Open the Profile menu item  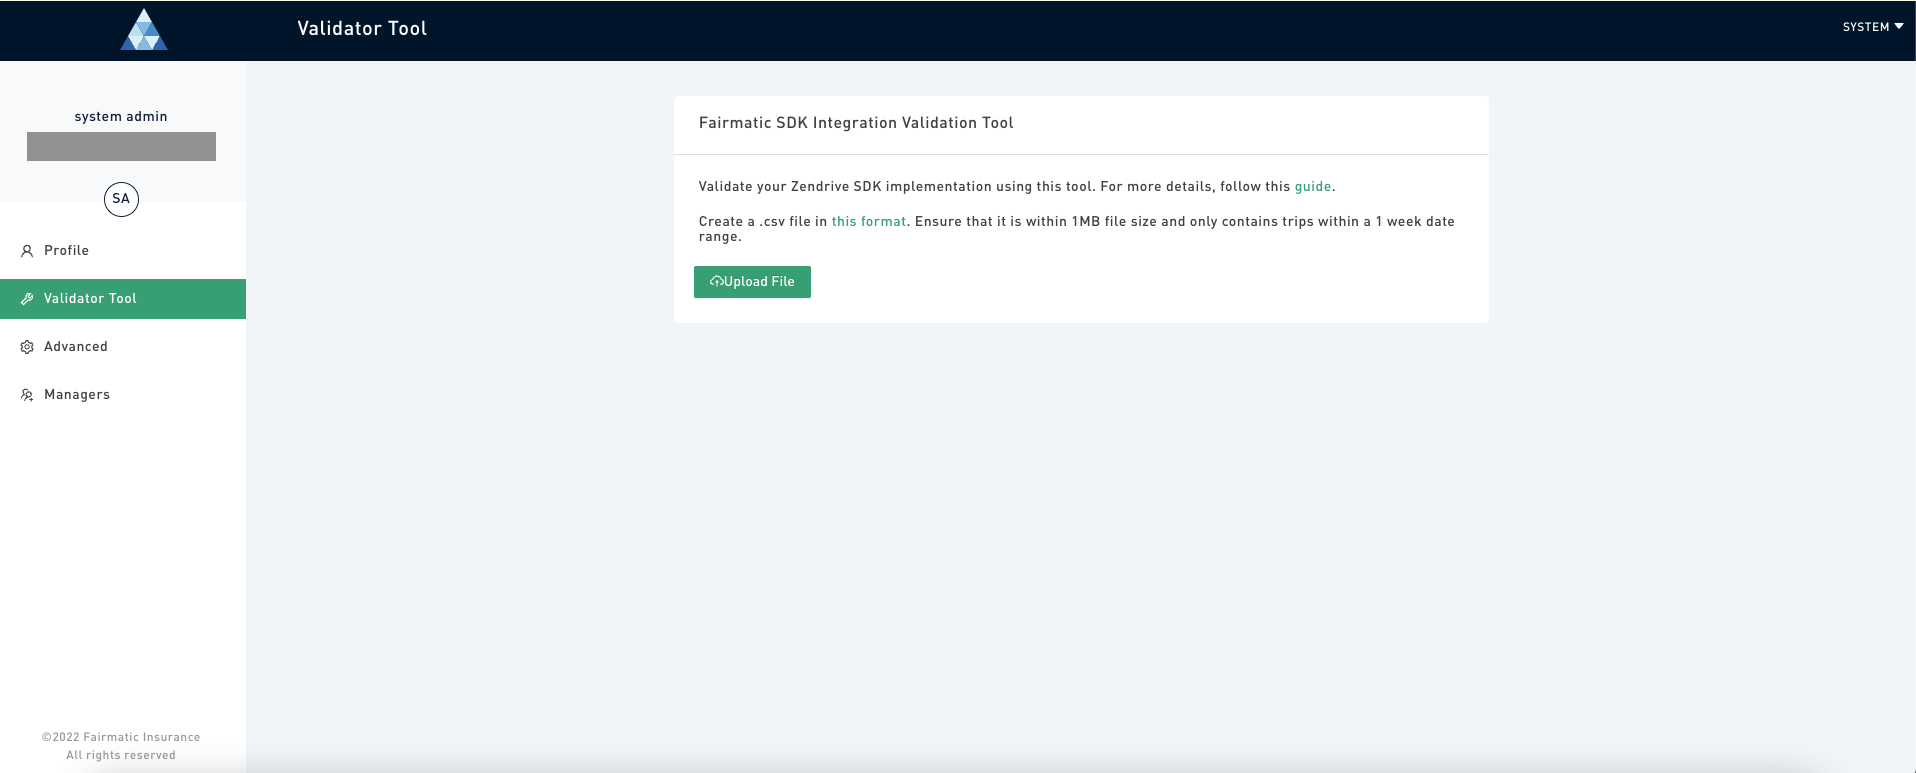pos(123,251)
